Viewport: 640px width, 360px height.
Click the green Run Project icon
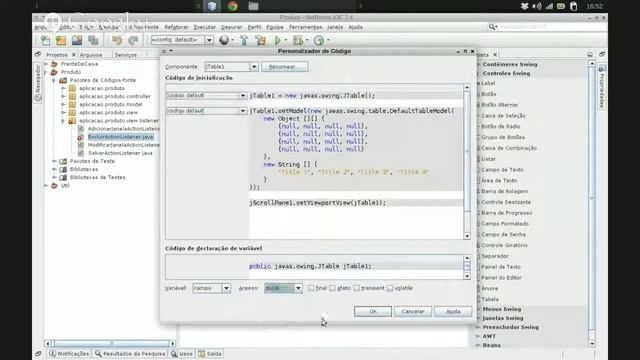[x=278, y=40]
